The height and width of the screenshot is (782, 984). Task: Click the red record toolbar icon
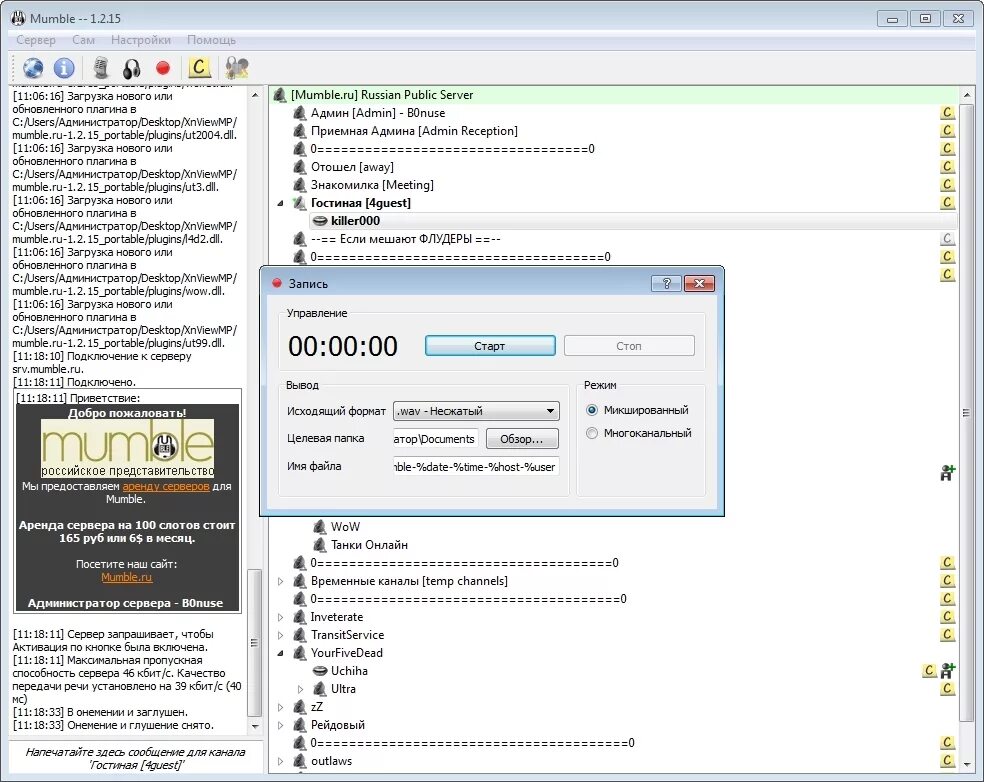[x=163, y=68]
